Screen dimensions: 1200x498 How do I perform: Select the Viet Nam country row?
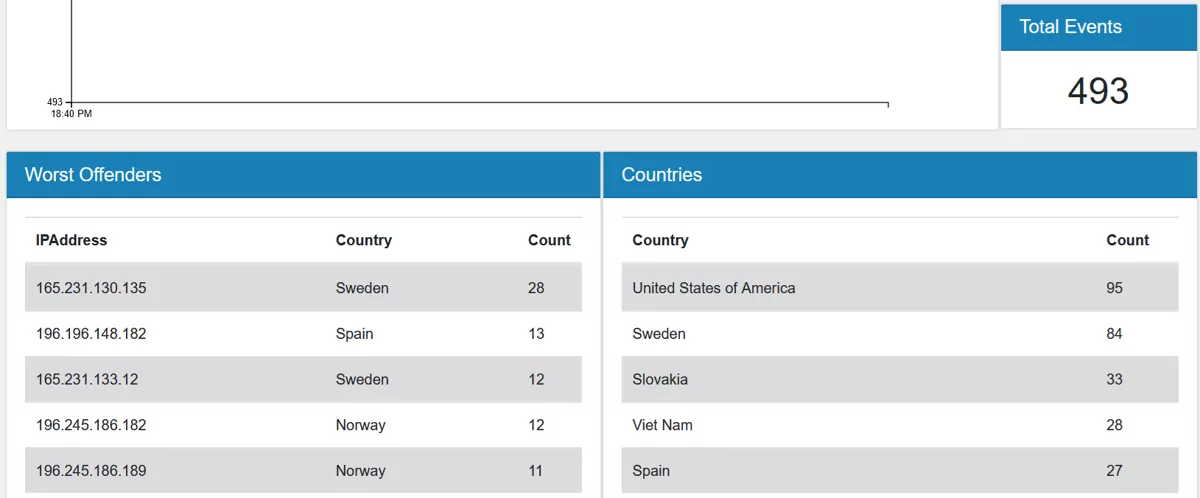(662, 425)
